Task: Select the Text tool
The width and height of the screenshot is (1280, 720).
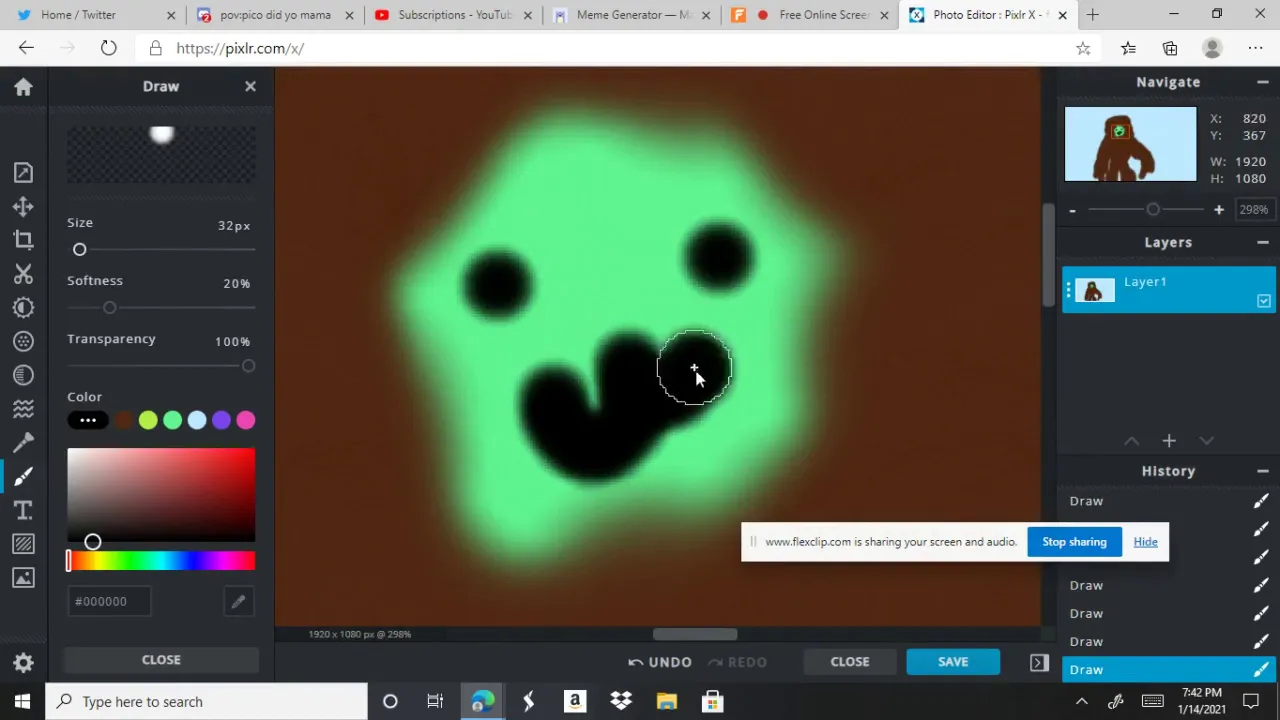Action: 23,510
